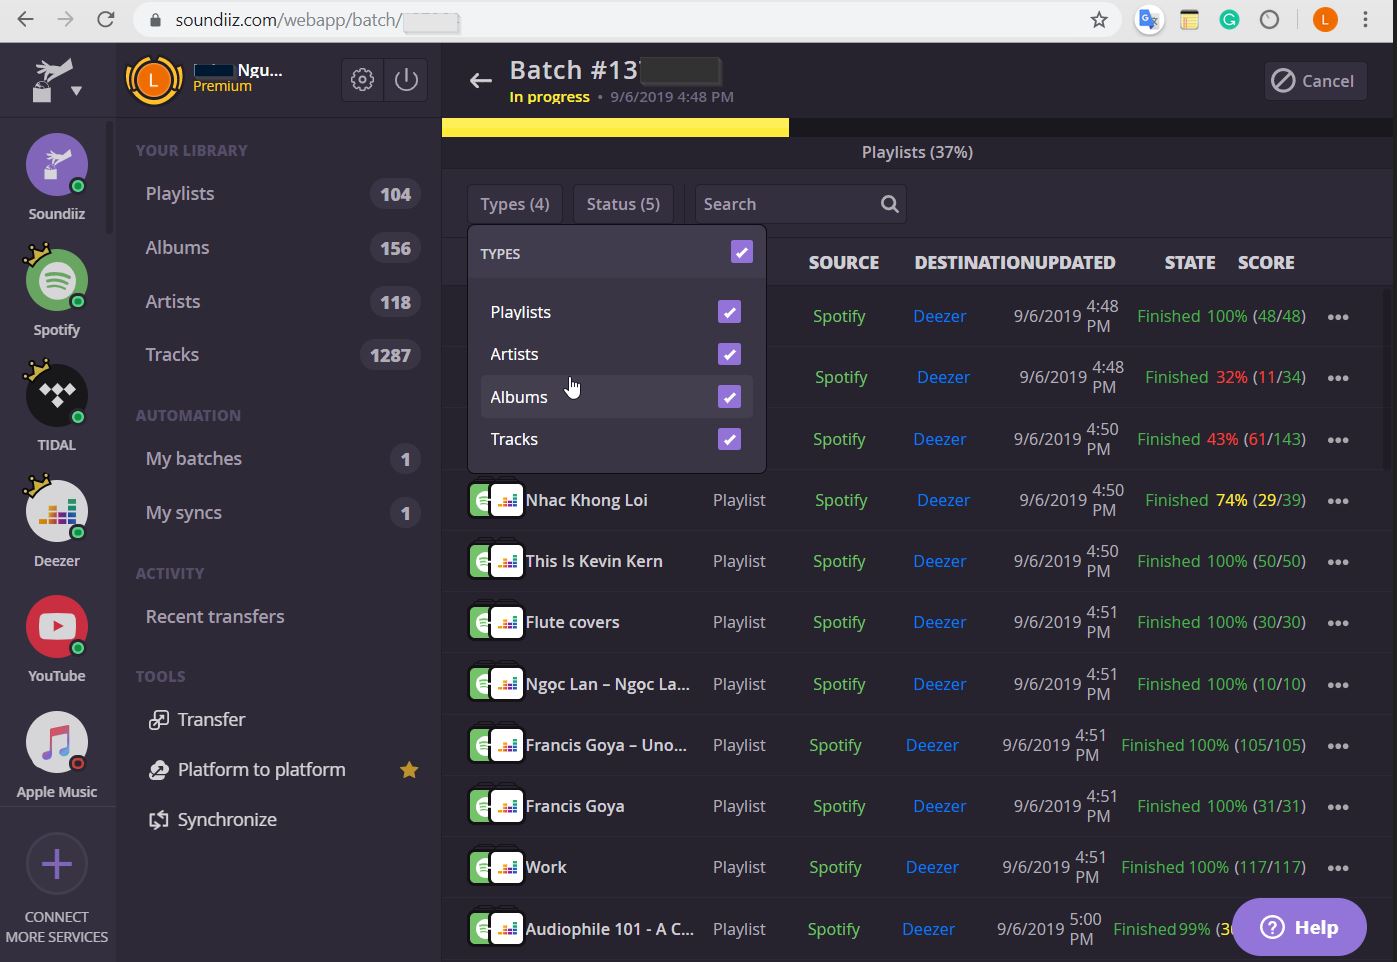The height and width of the screenshot is (962, 1397).
Task: Click the search magnifier icon
Action: 889,204
